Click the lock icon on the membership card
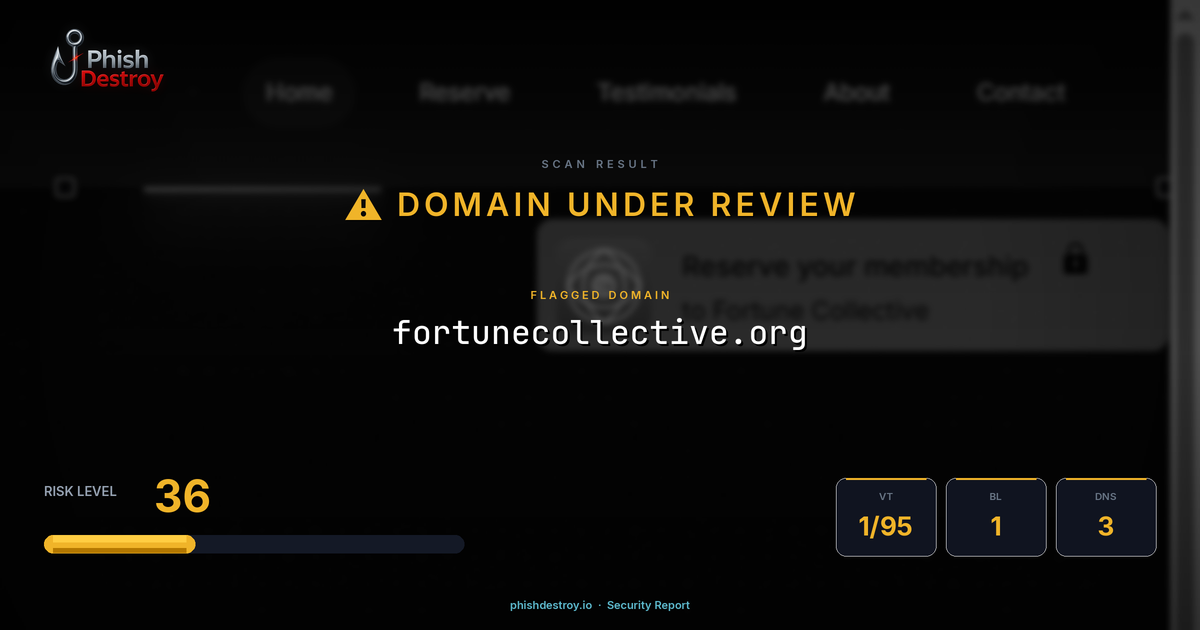 1075,260
